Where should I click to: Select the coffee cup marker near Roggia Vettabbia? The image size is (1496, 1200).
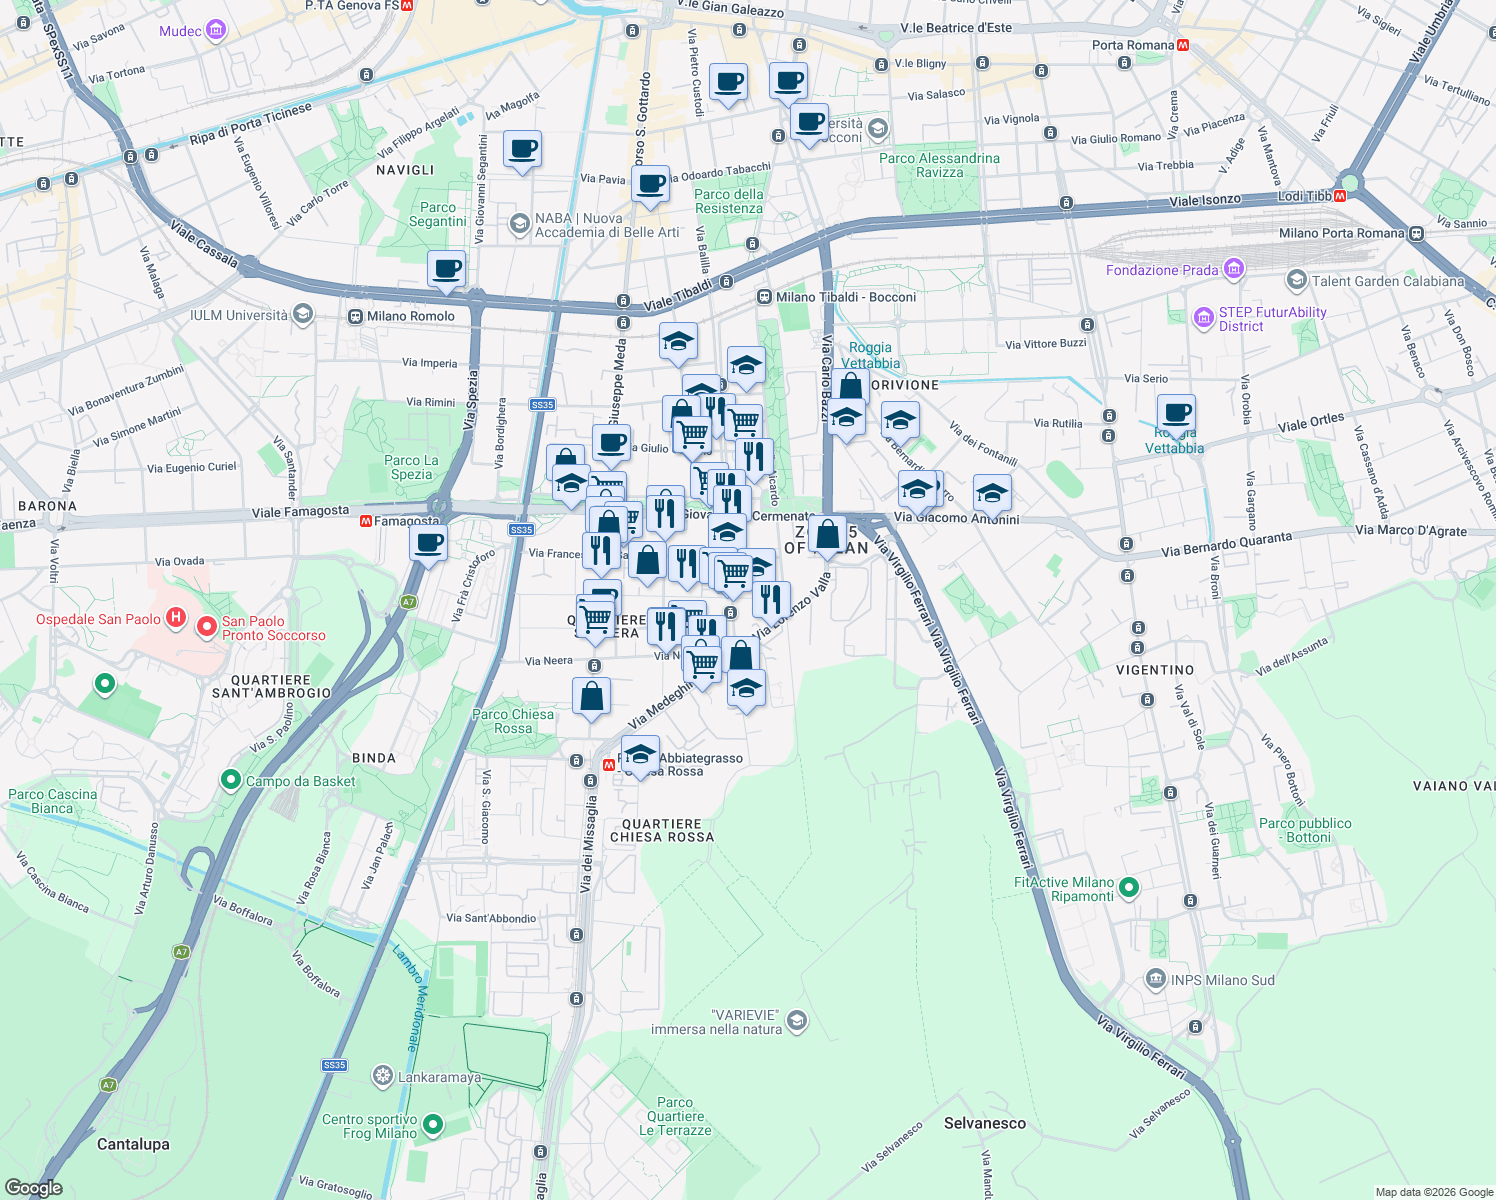[1176, 412]
